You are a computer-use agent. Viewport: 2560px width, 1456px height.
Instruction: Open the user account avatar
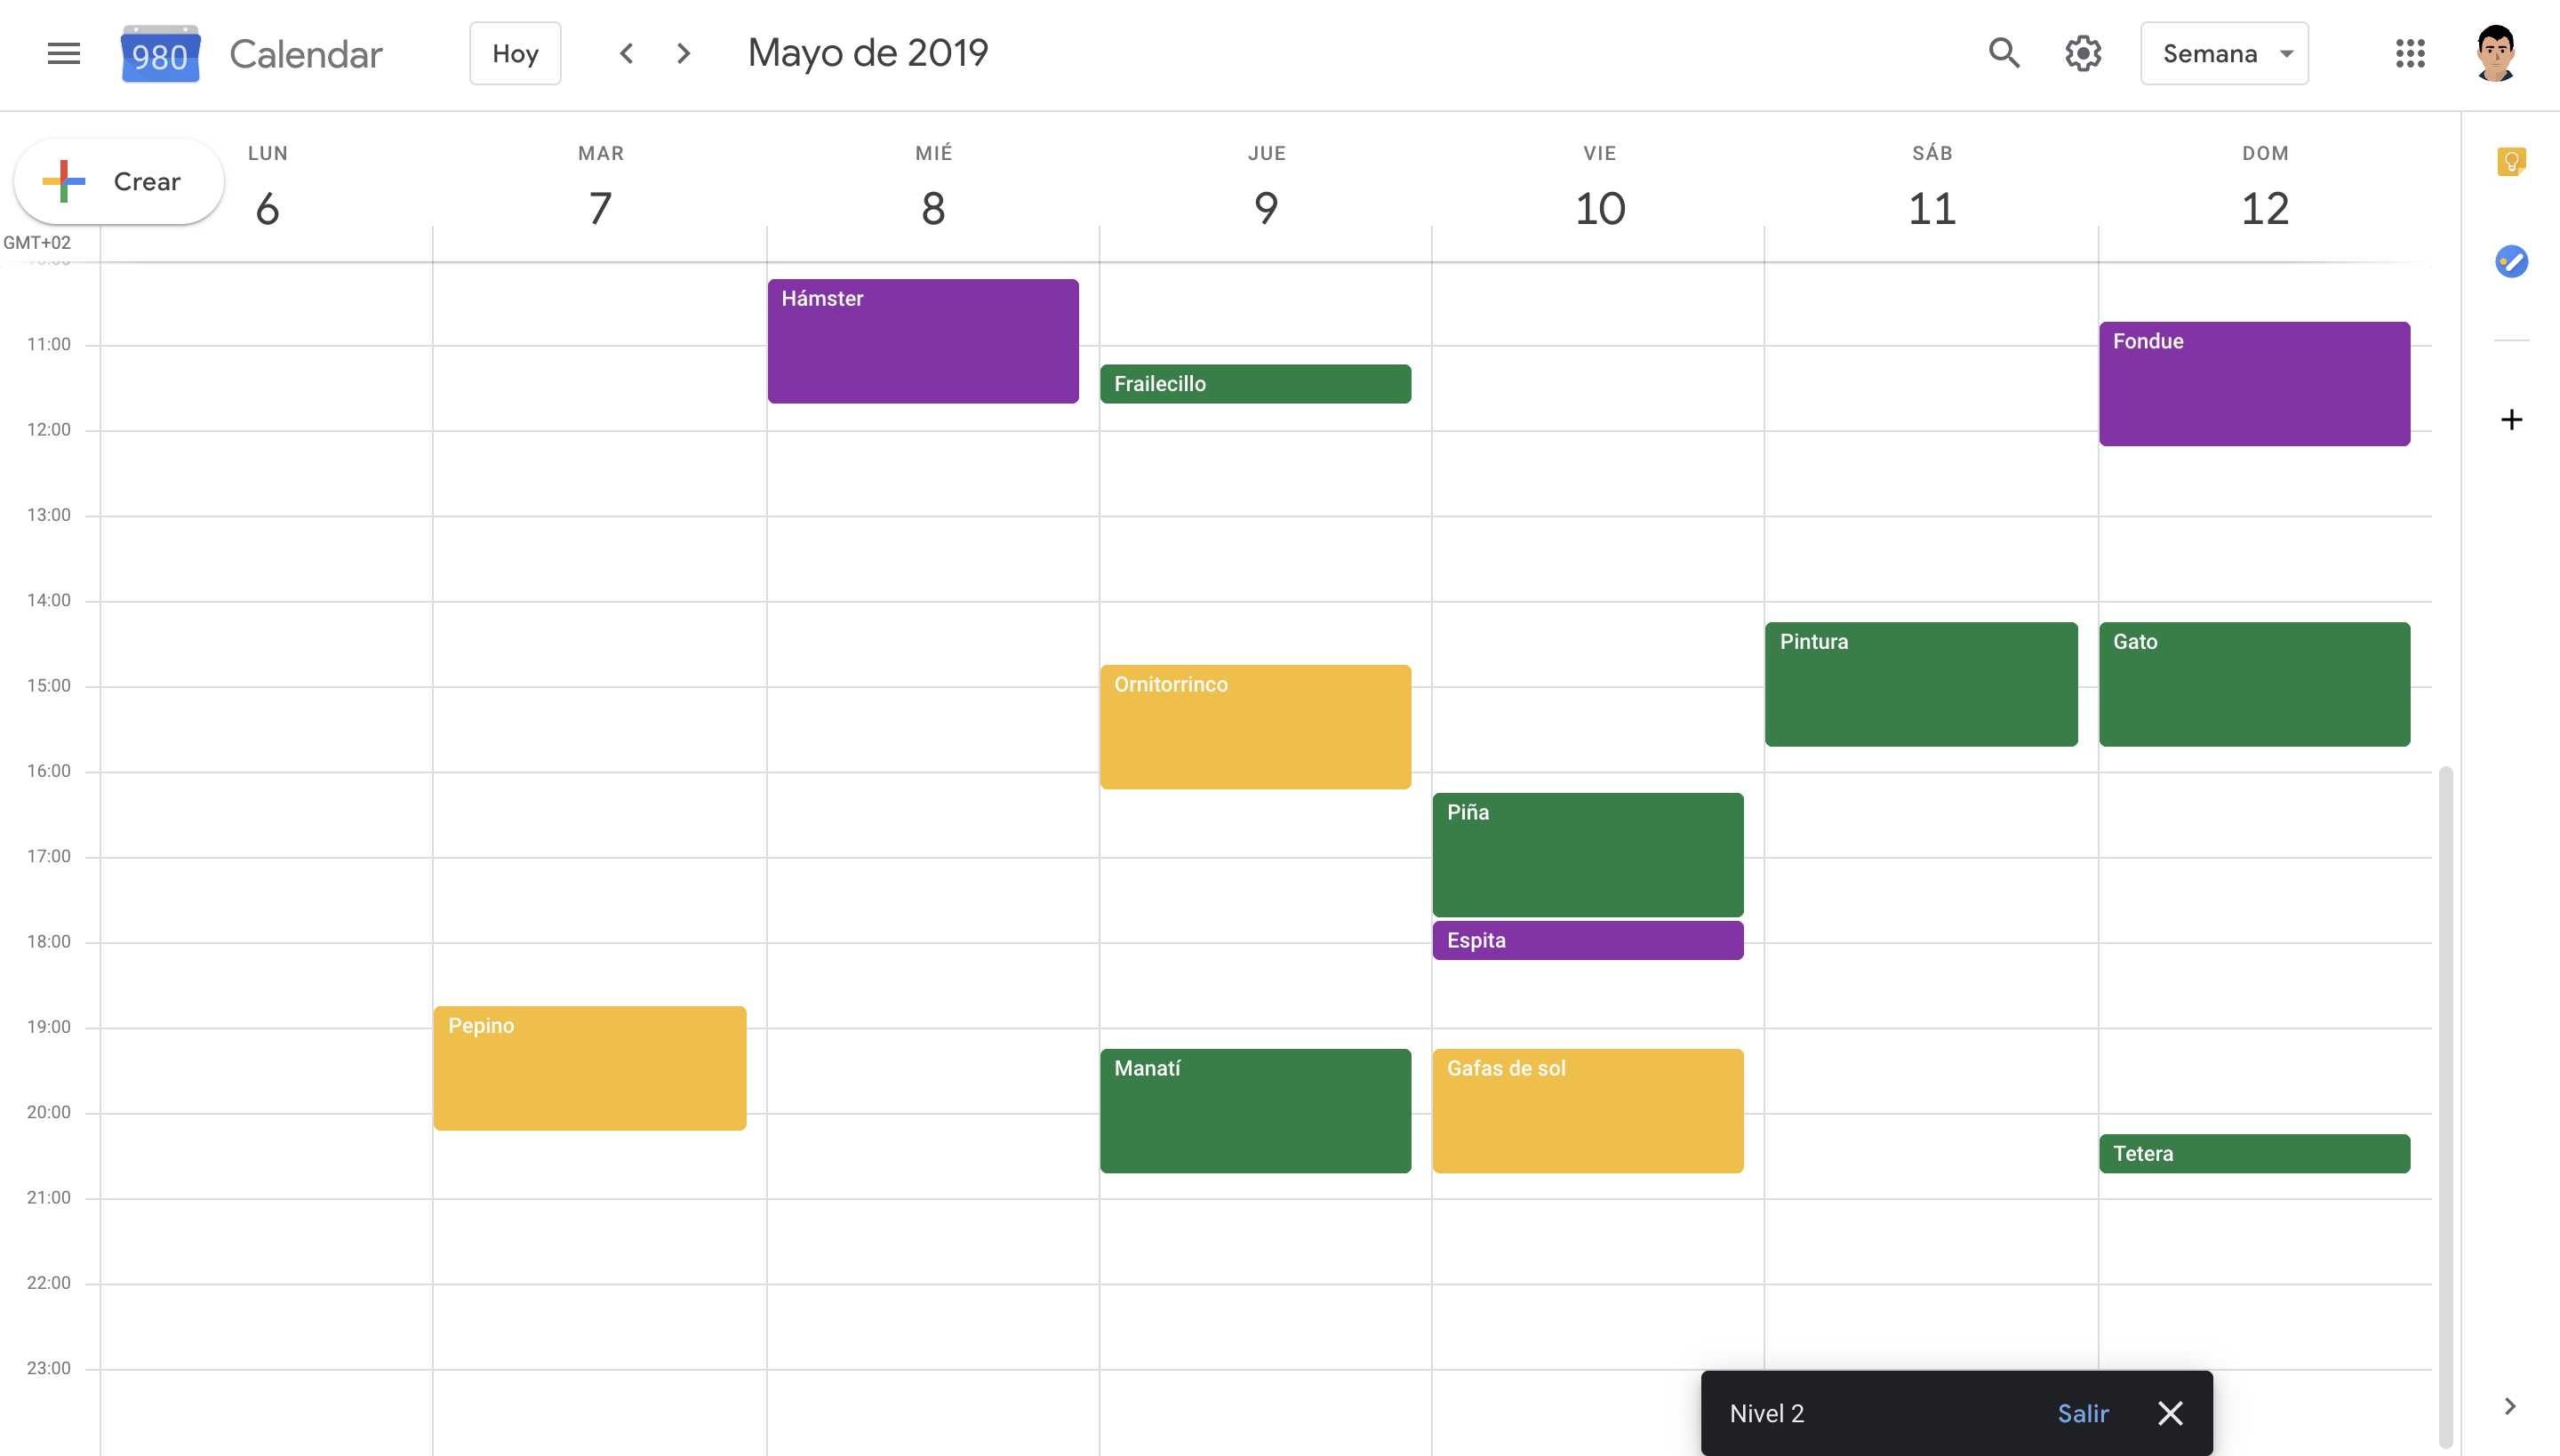coord(2495,53)
